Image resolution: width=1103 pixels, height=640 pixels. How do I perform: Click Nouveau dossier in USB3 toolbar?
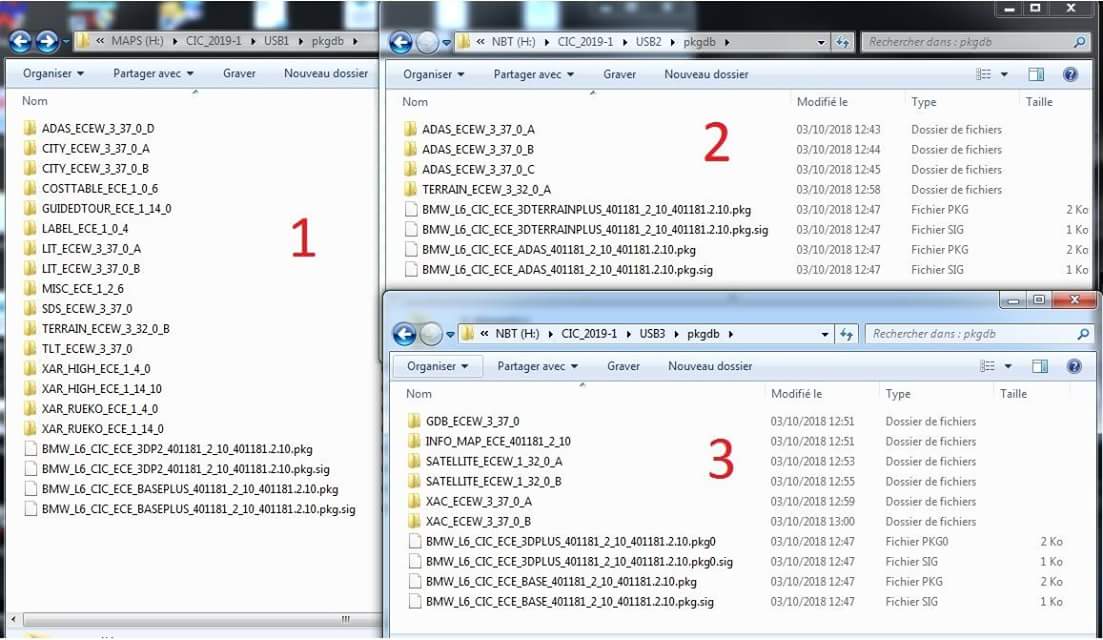[710, 366]
